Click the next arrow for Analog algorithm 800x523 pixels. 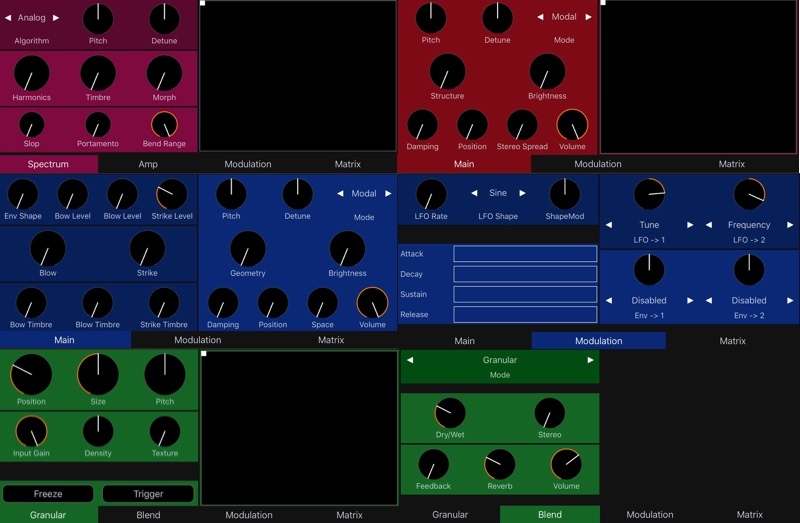(56, 18)
